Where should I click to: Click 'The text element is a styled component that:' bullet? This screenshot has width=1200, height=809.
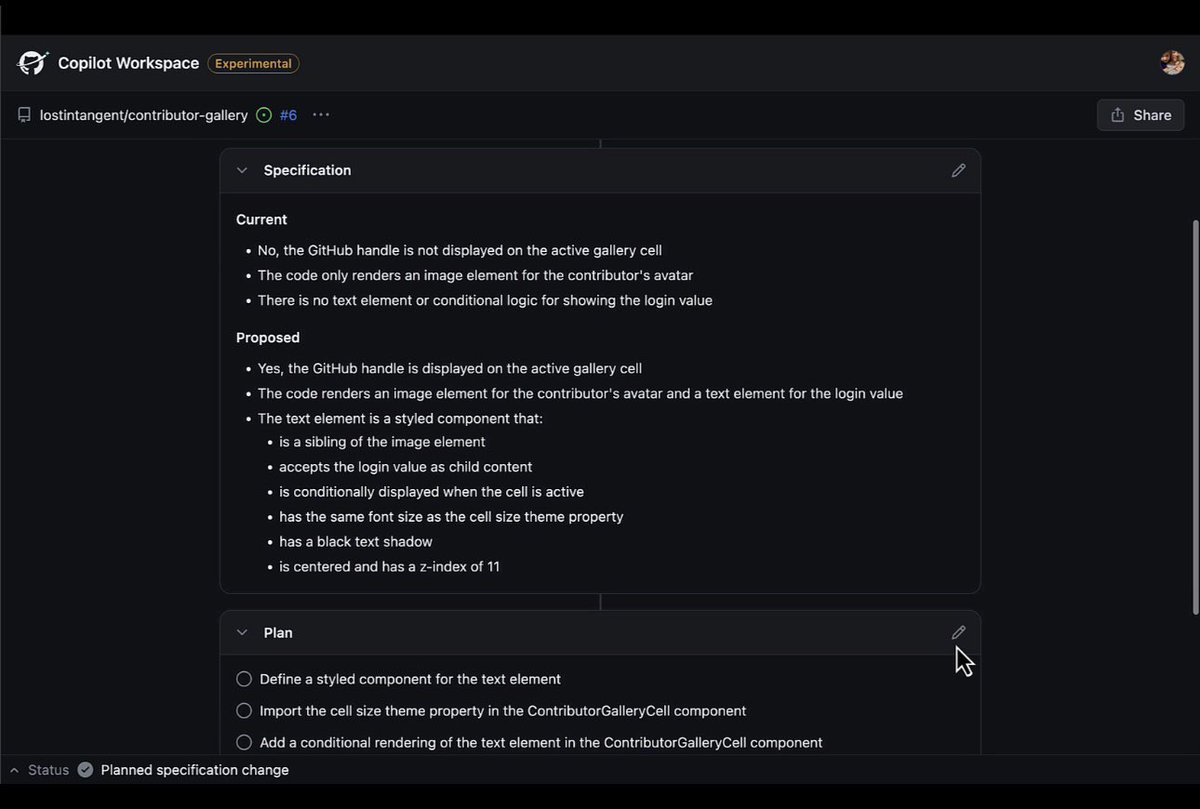pyautogui.click(x=400, y=419)
